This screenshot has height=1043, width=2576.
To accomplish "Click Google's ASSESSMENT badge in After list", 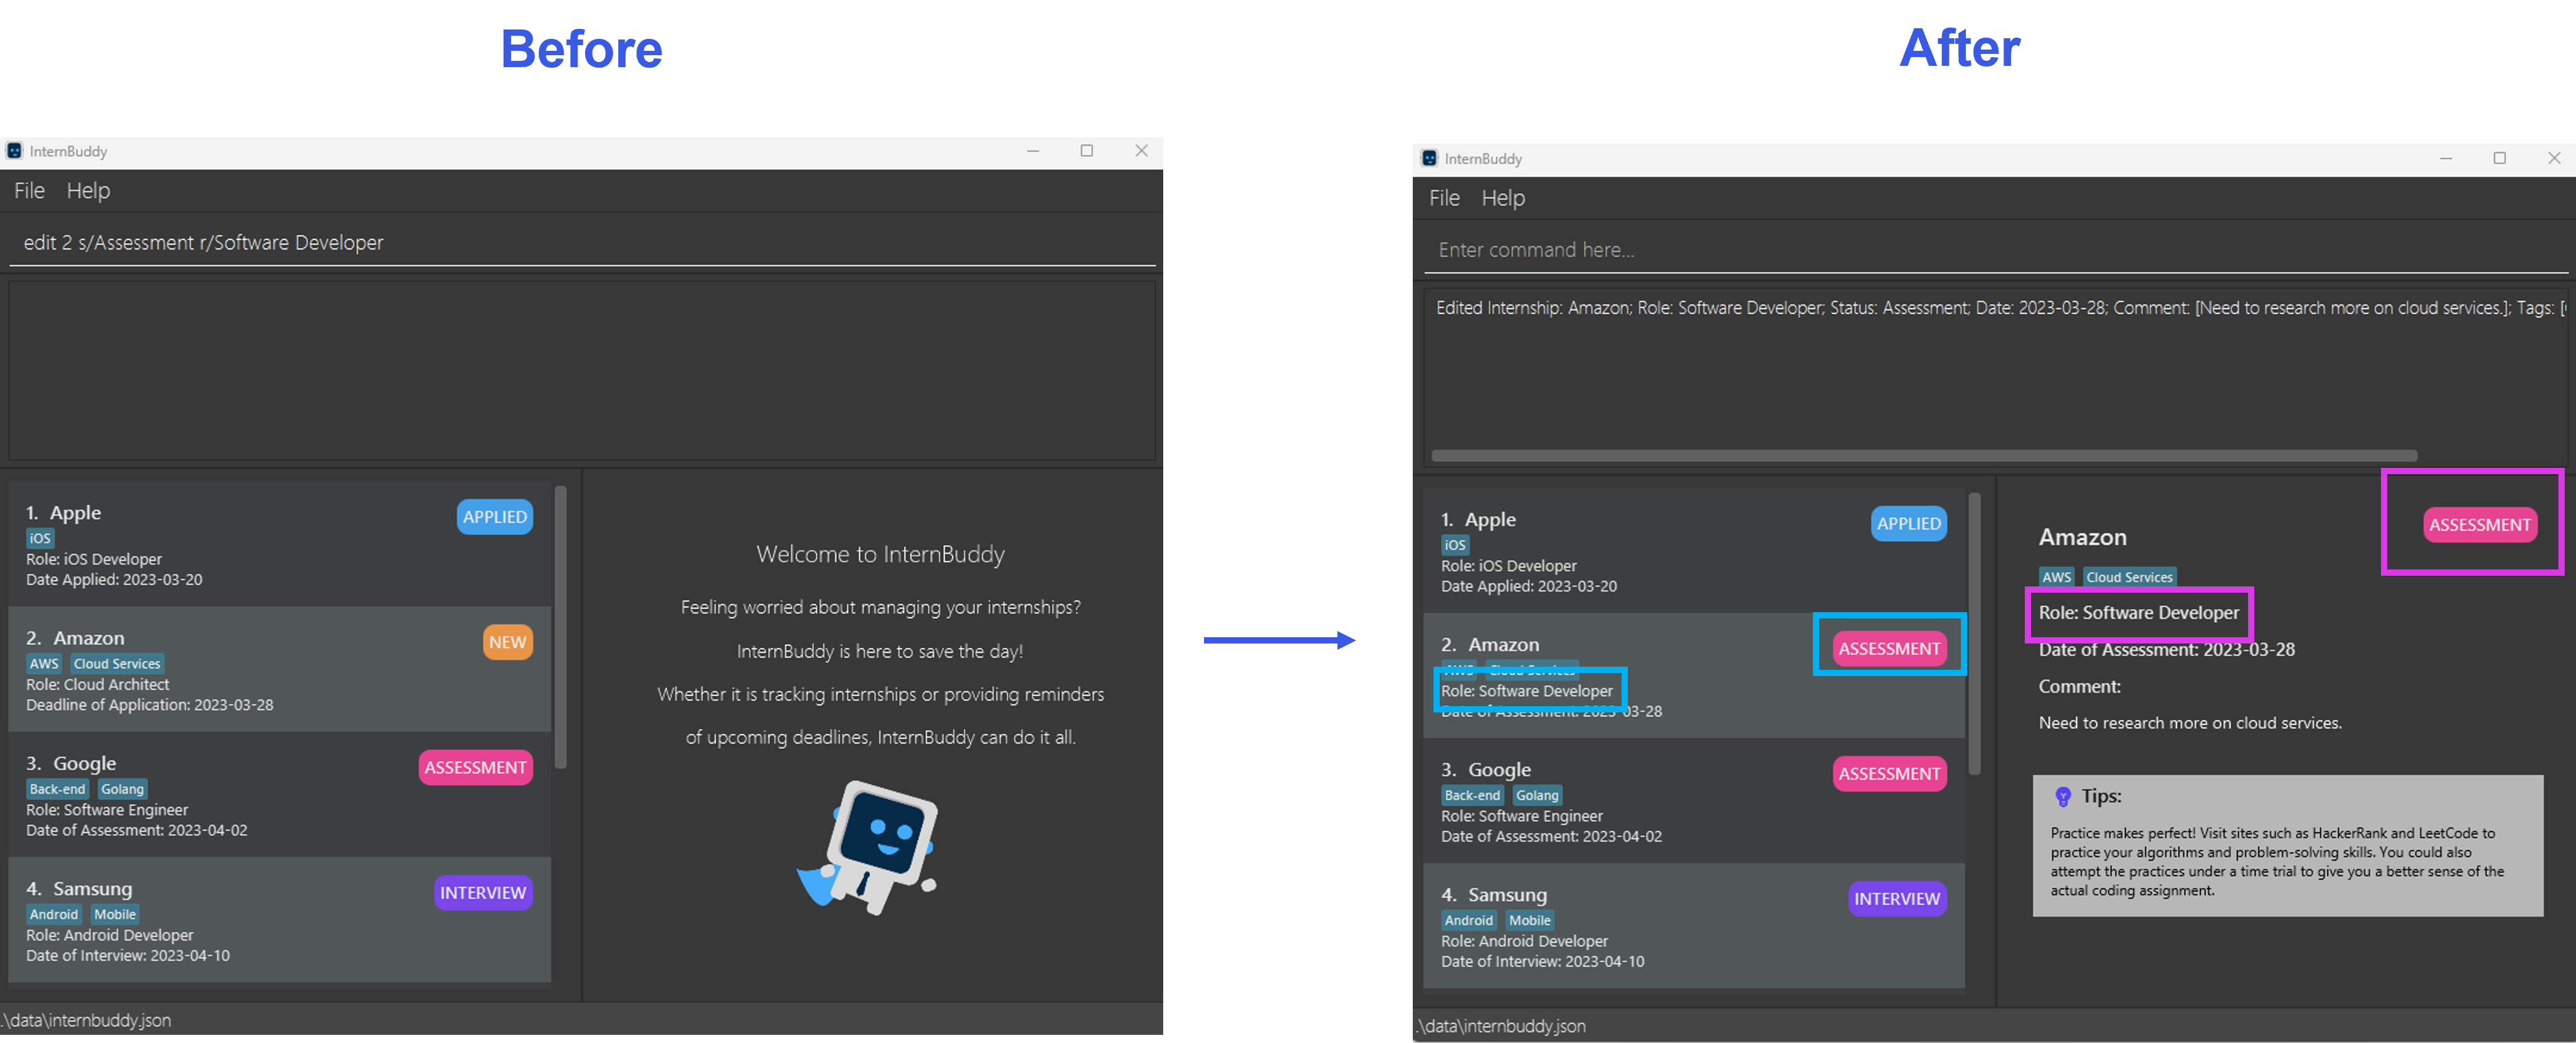I will [x=1889, y=773].
